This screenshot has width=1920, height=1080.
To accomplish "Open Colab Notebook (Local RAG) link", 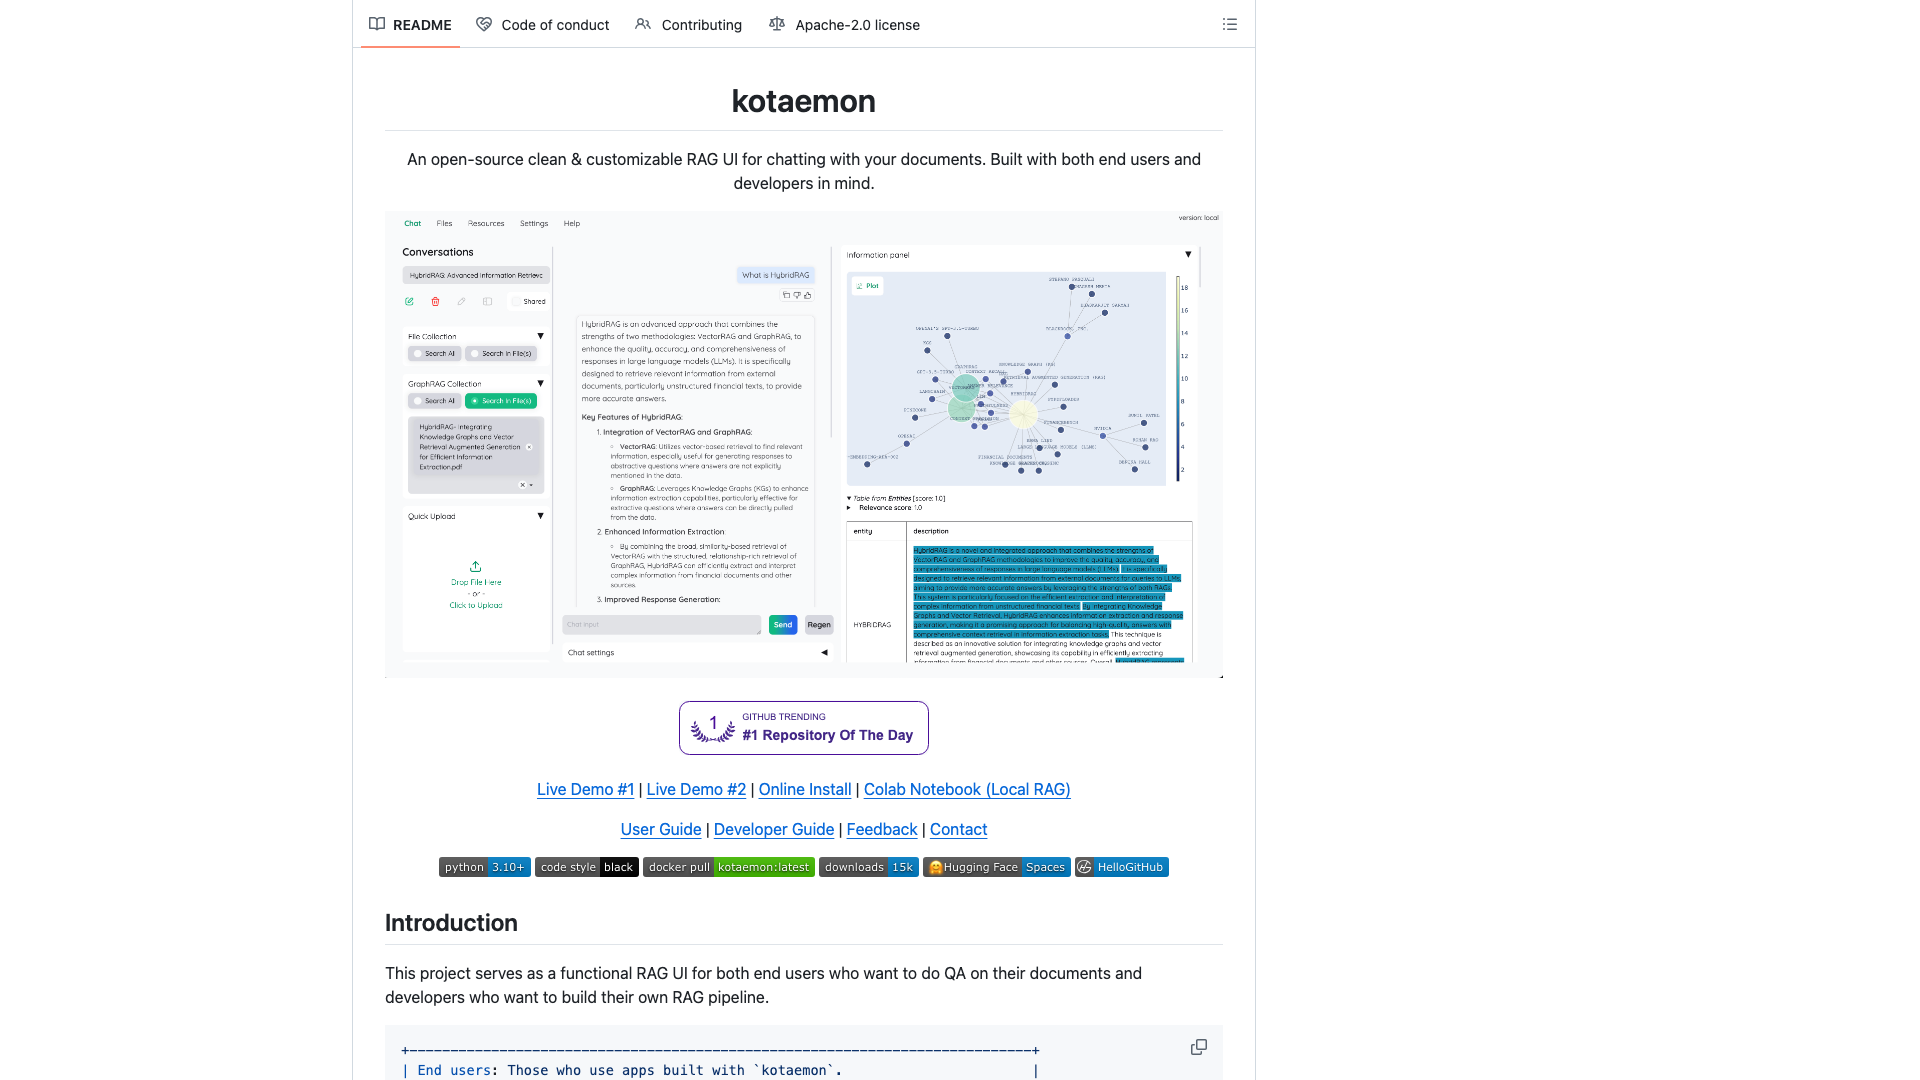I will pos(967,789).
